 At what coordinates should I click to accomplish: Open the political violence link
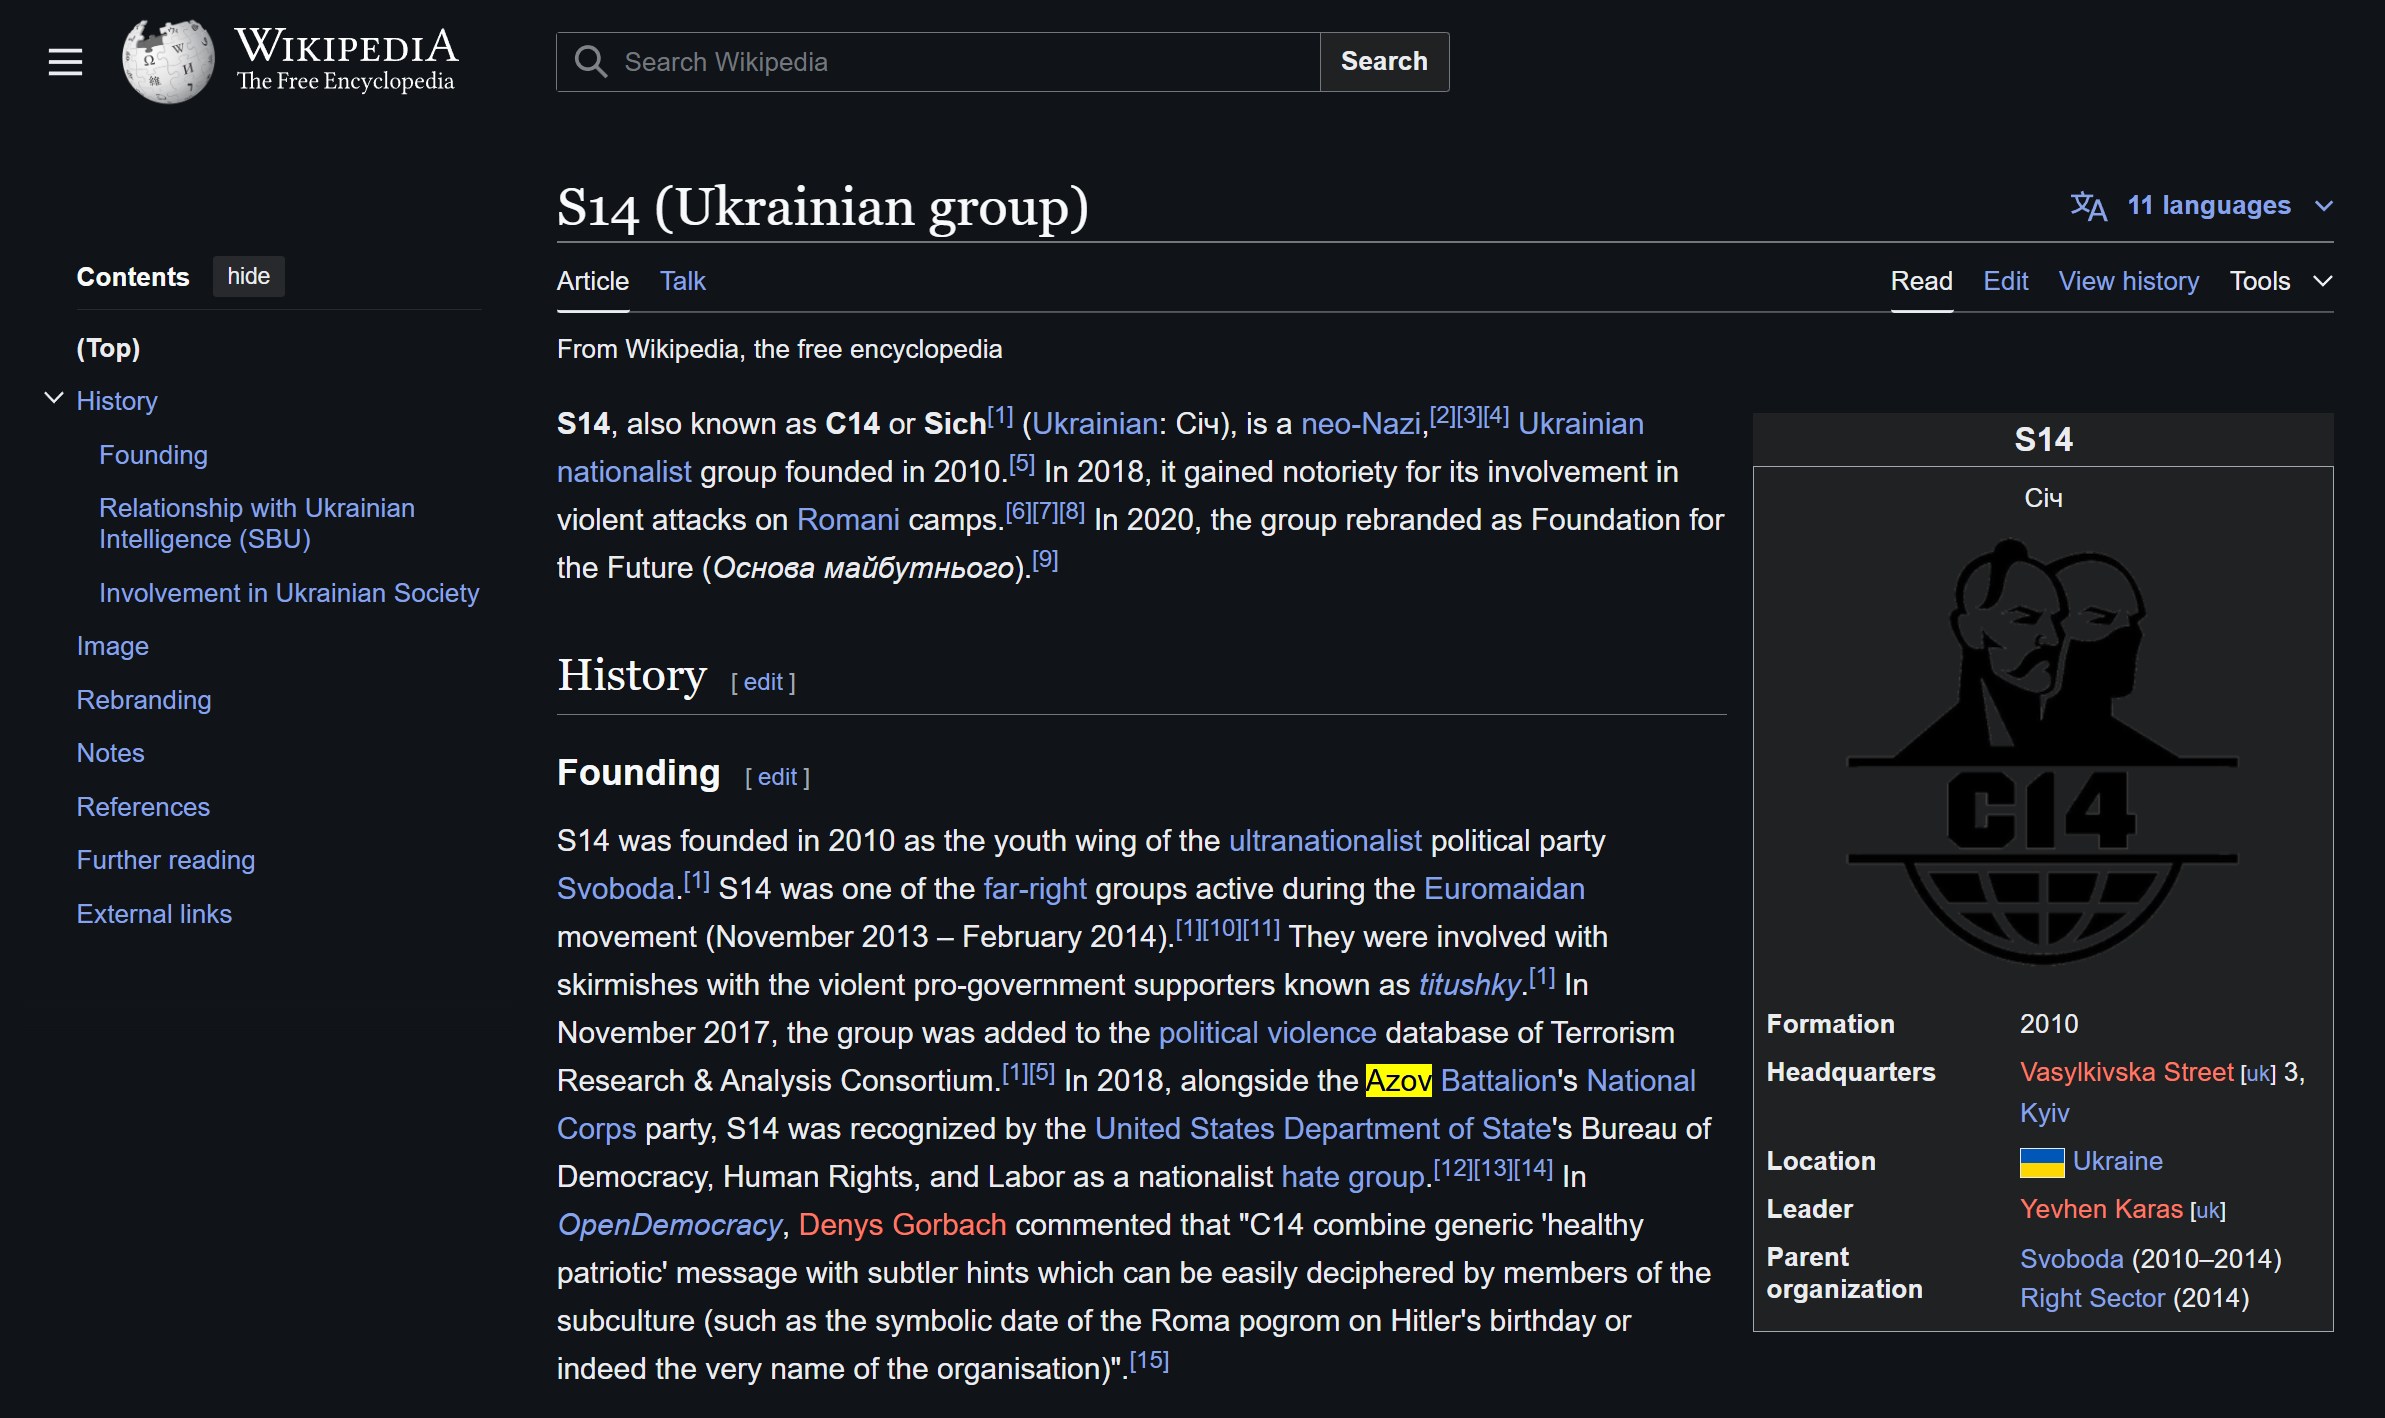(1267, 1033)
